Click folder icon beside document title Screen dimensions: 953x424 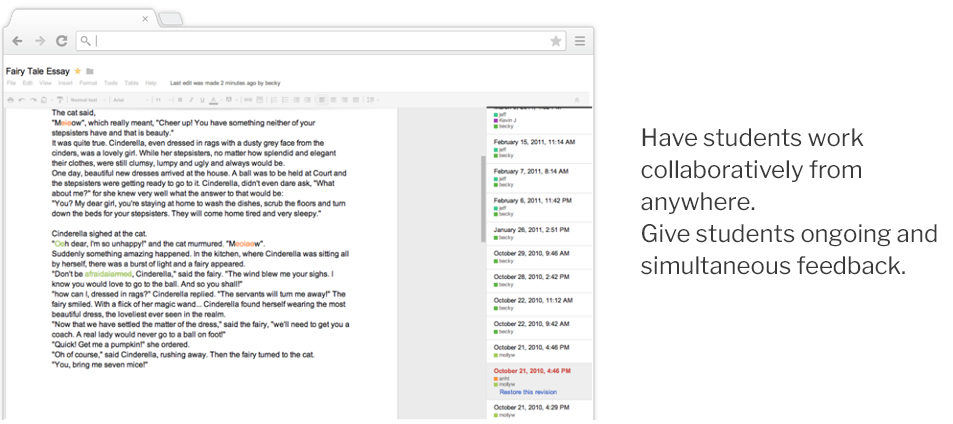click(90, 71)
